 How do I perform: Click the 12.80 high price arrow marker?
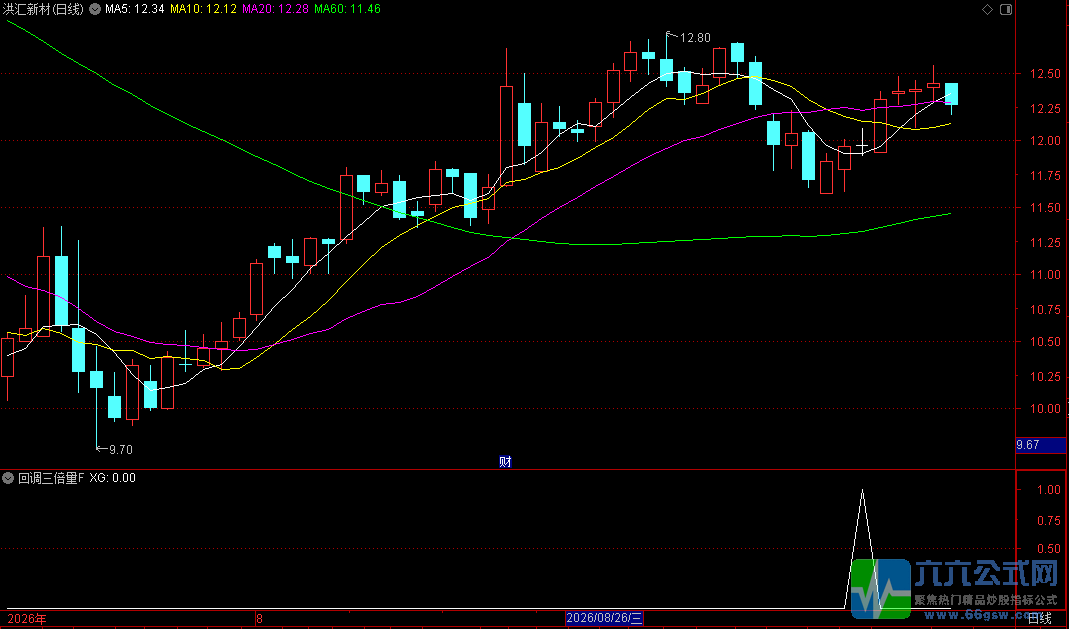pos(689,37)
